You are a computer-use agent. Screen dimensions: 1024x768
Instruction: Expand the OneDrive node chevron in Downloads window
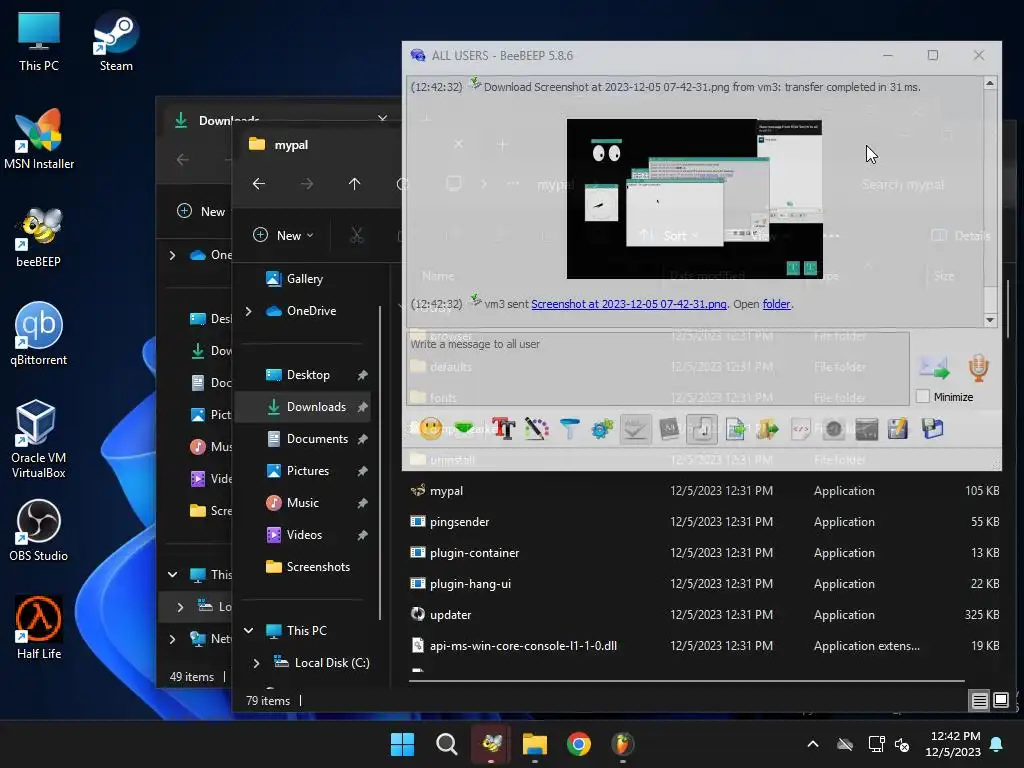[172, 255]
